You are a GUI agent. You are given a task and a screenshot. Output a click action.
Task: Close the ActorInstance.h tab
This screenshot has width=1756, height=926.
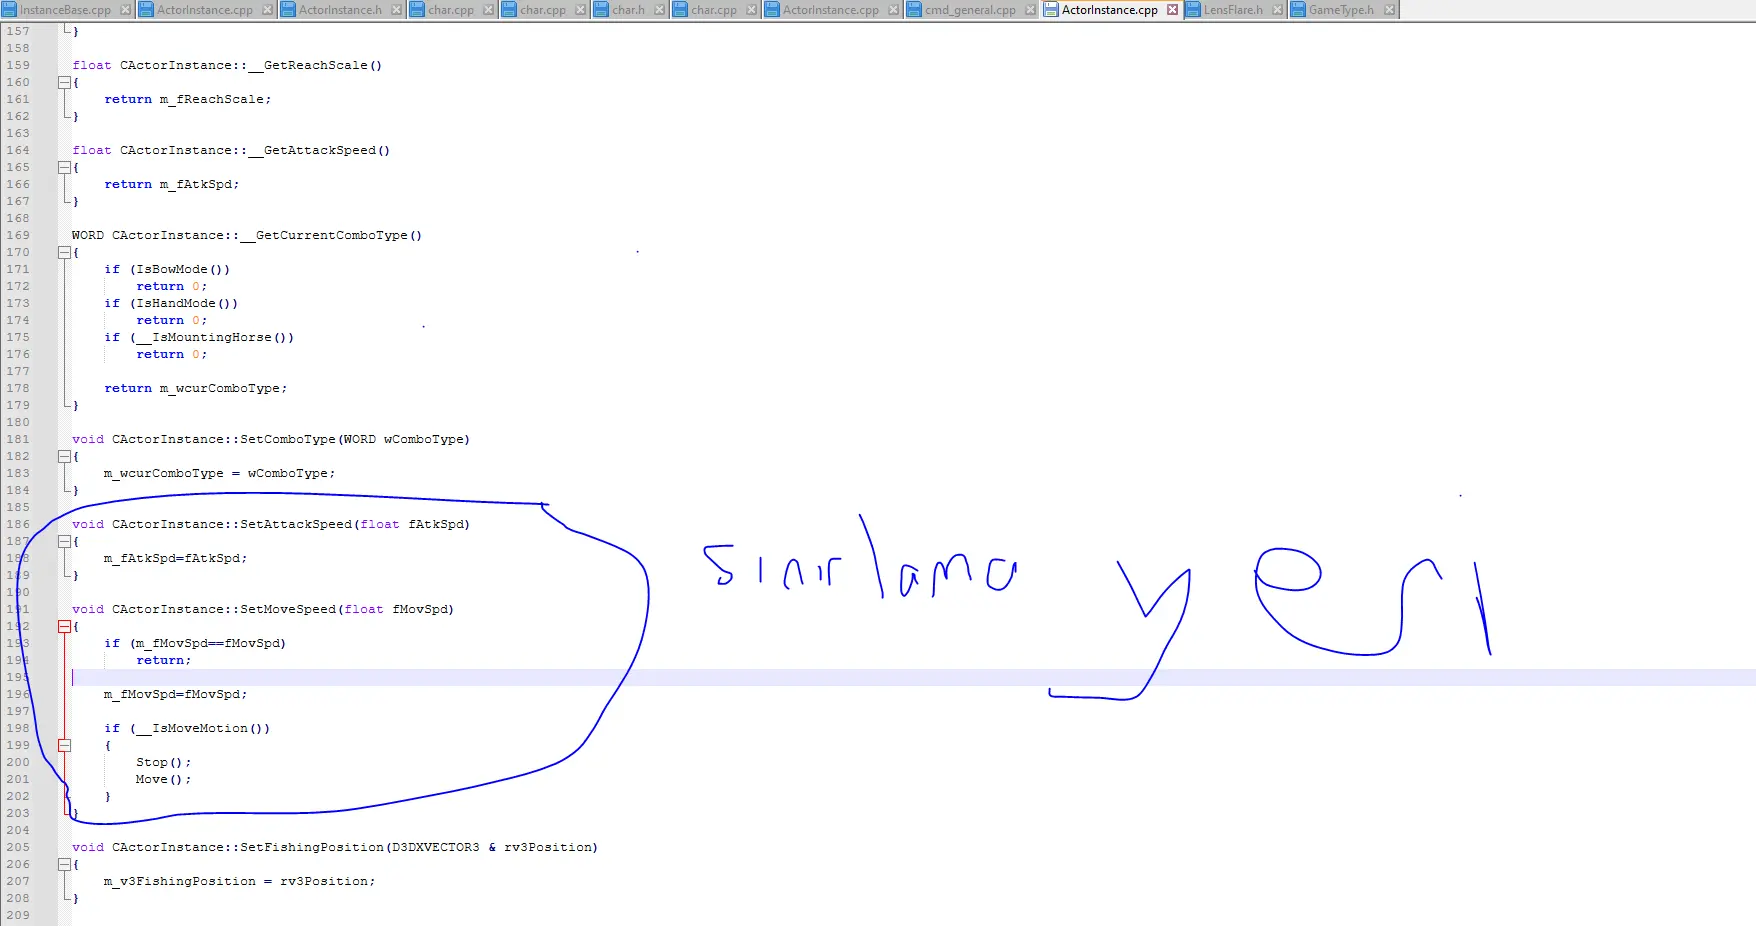(396, 10)
